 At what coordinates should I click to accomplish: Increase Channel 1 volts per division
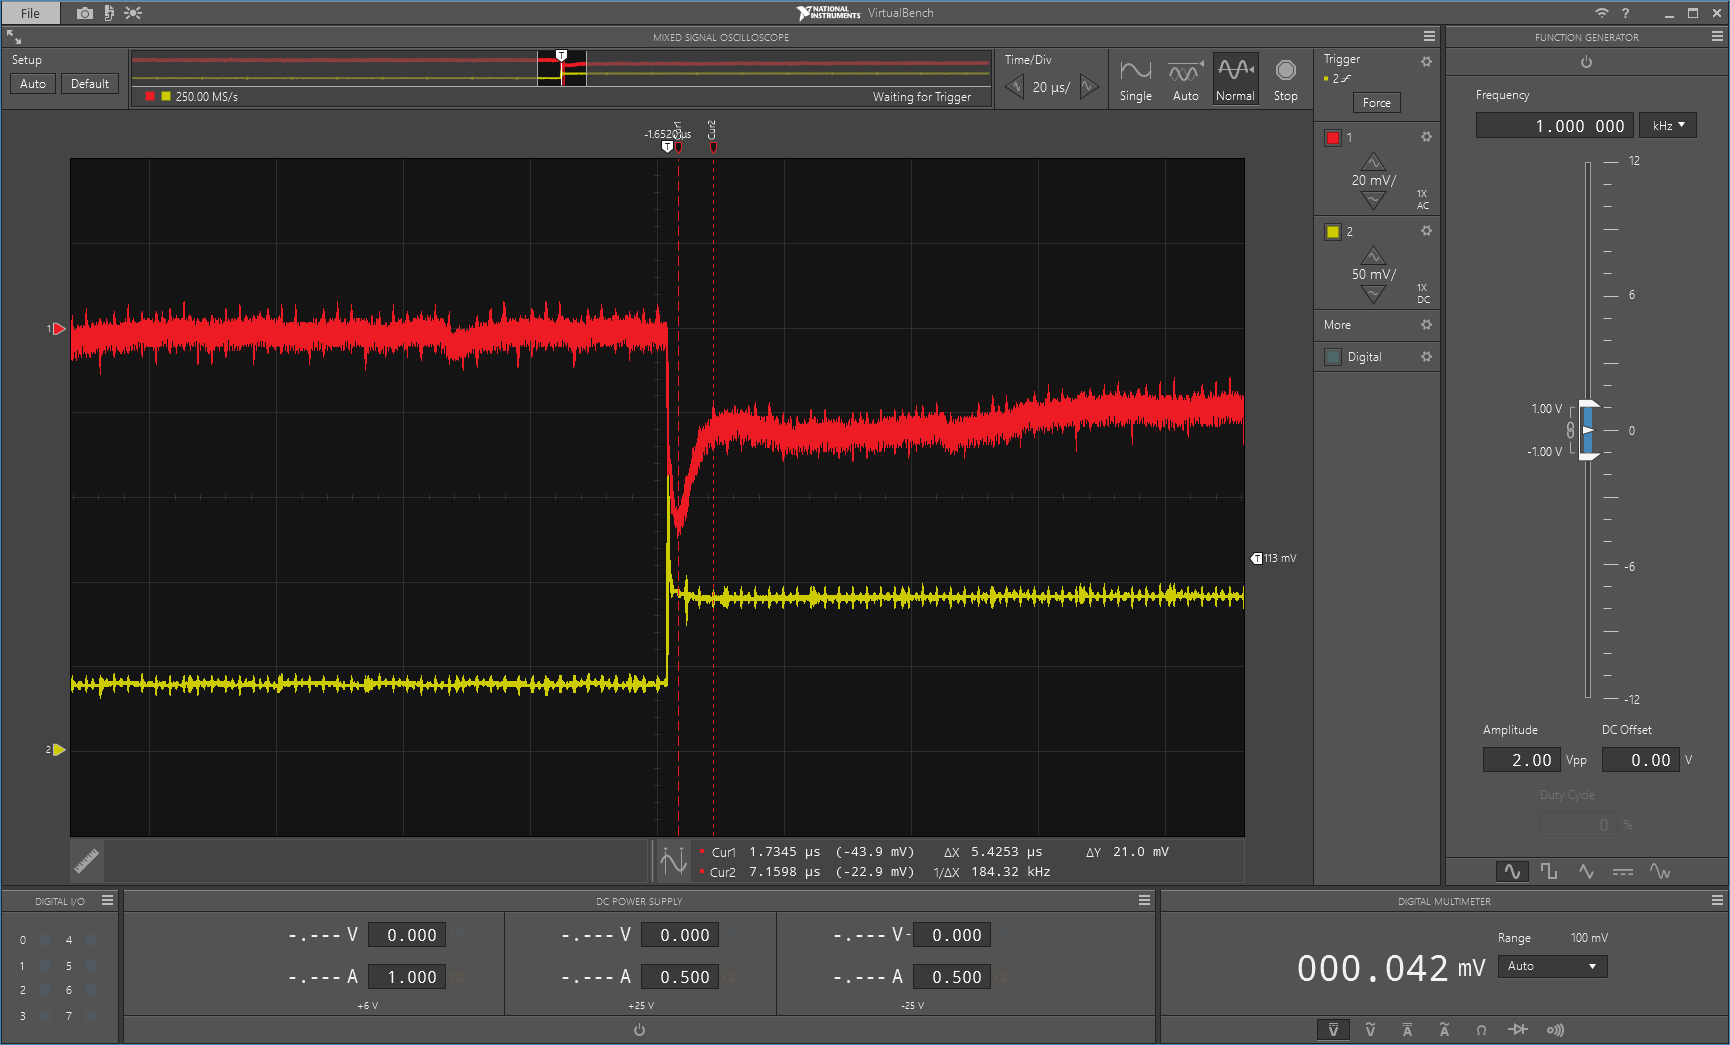(x=1374, y=161)
